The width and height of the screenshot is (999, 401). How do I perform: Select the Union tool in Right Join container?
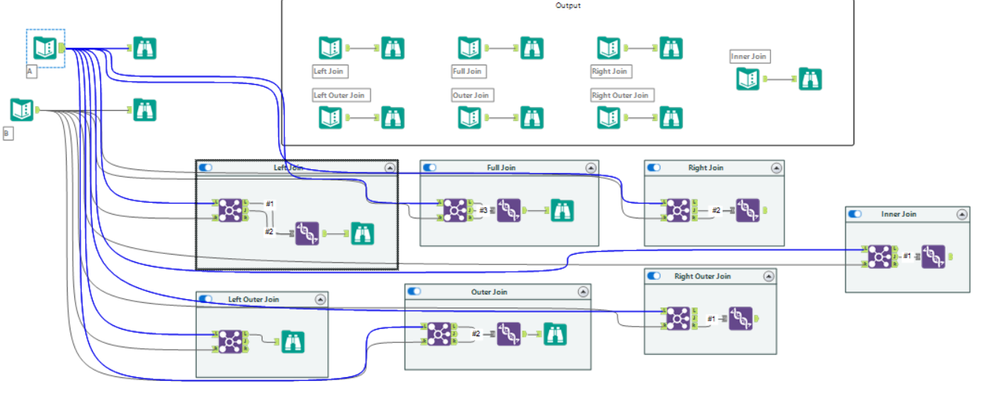pyautogui.click(x=748, y=210)
